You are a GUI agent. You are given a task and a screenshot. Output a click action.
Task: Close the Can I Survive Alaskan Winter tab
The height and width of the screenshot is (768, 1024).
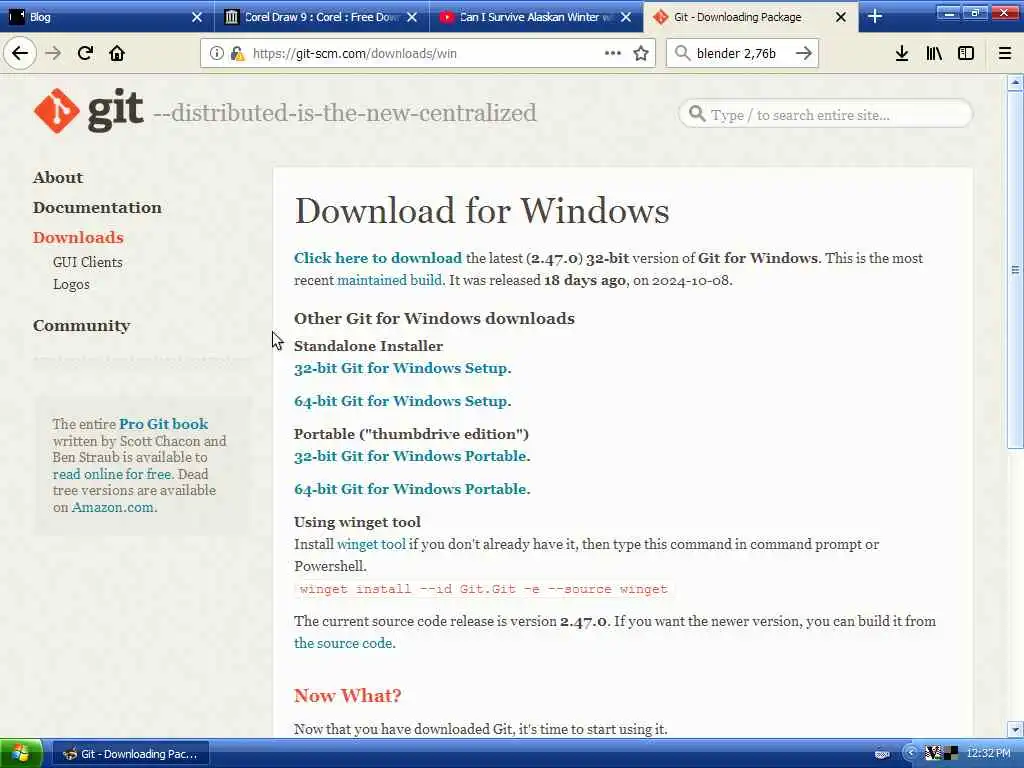click(626, 17)
